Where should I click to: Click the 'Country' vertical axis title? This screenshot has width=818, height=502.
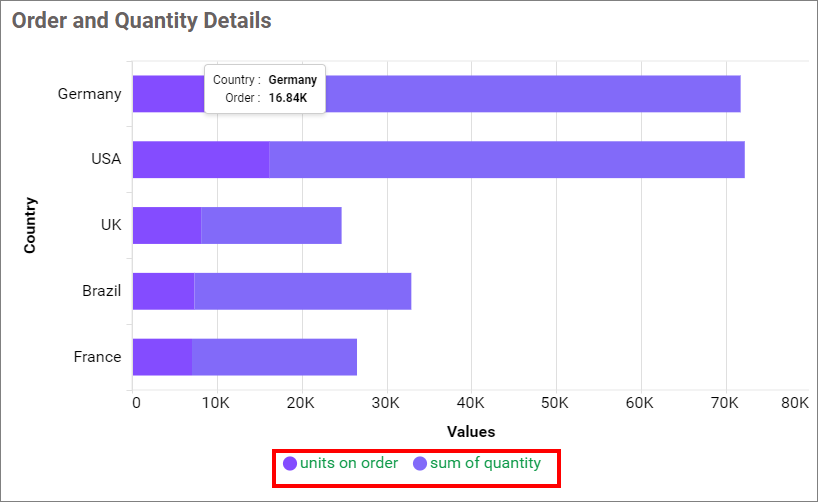tap(30, 225)
